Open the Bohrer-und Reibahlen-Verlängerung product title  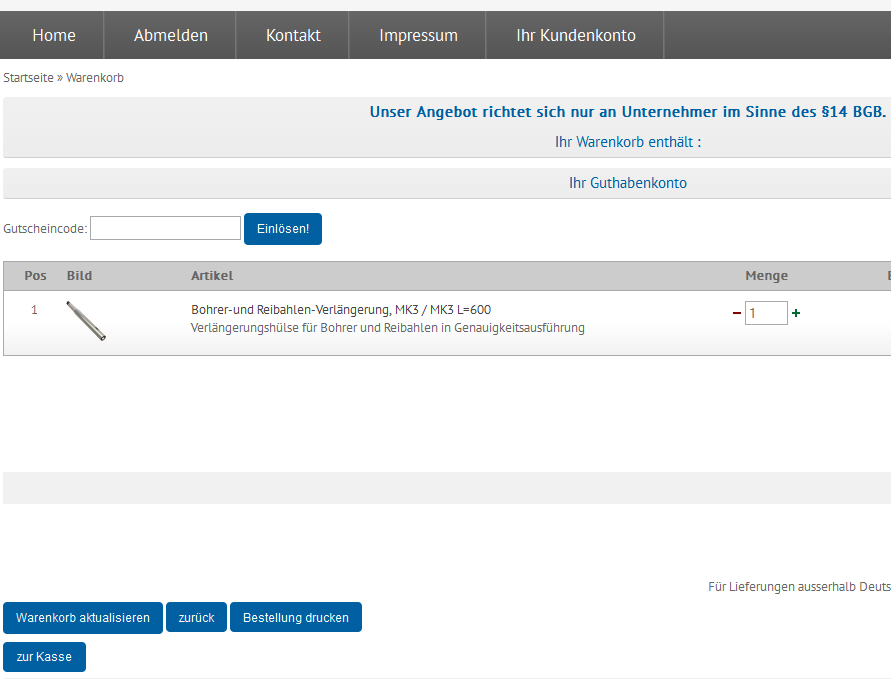pyautogui.click(x=341, y=310)
